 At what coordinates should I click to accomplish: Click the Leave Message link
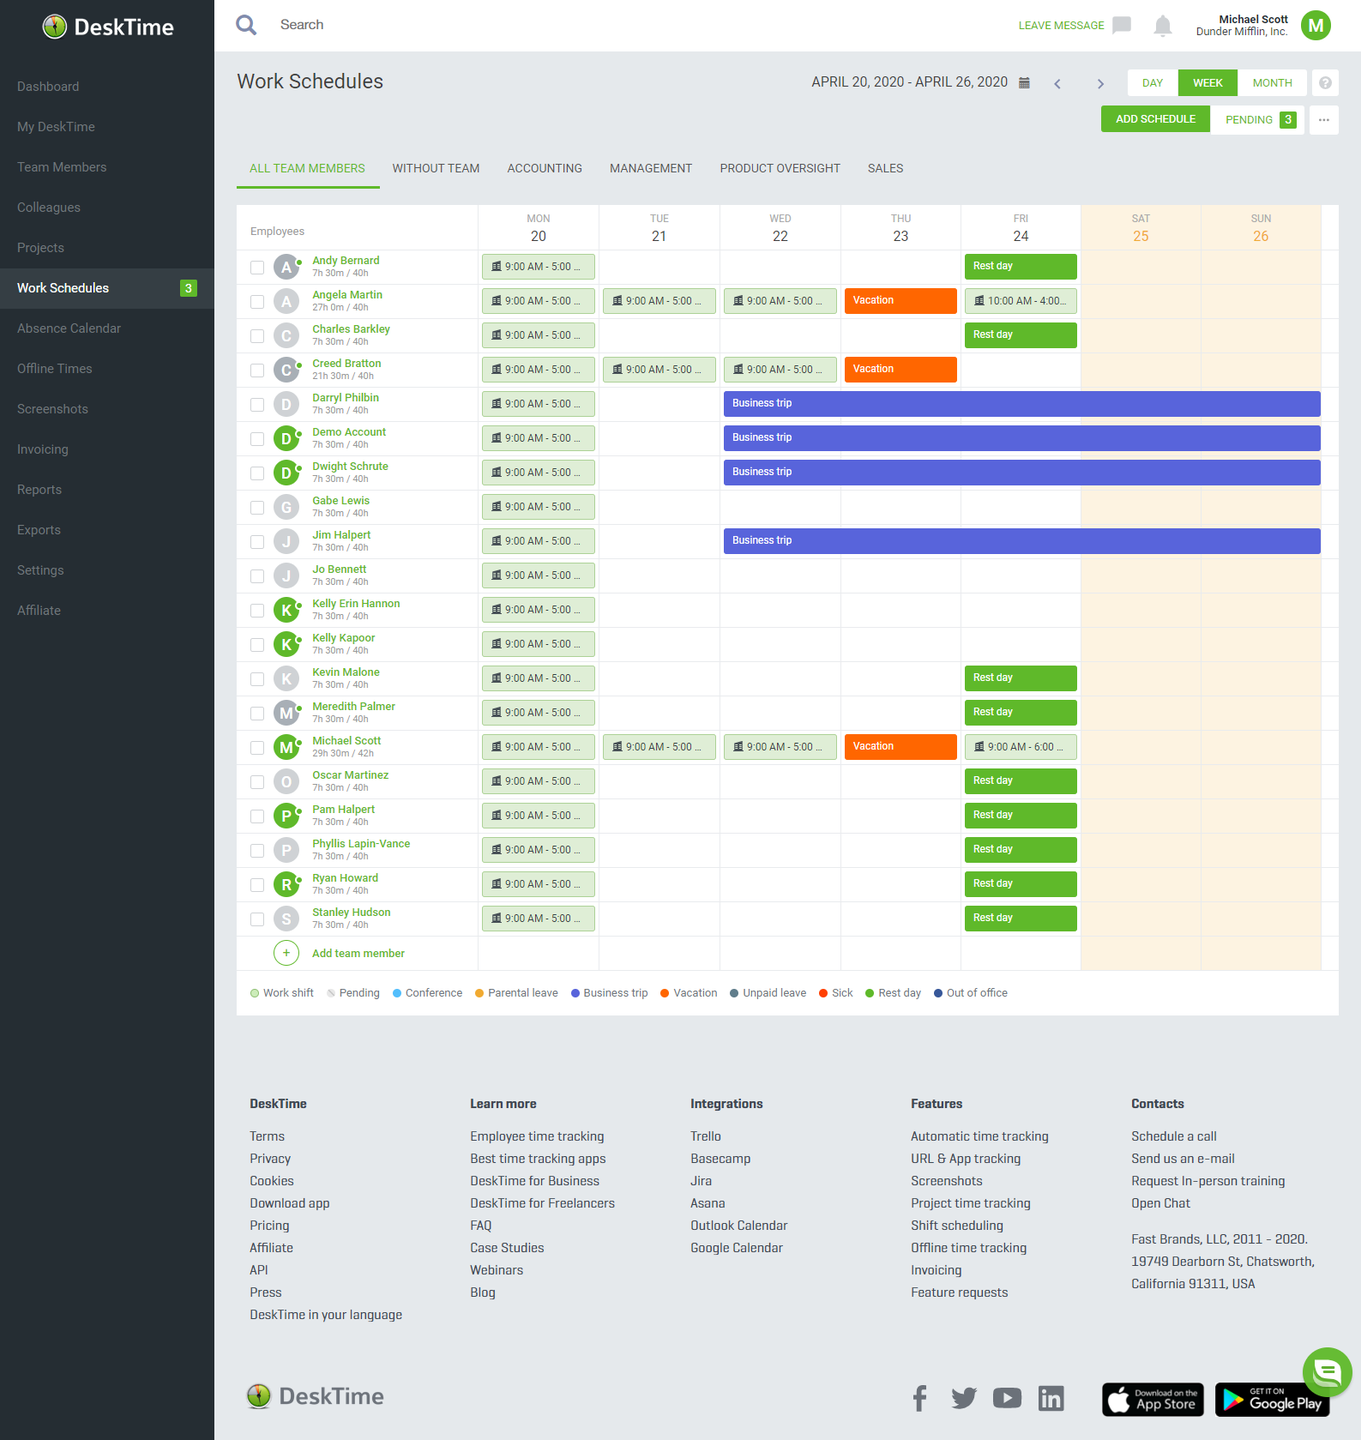[1061, 26]
